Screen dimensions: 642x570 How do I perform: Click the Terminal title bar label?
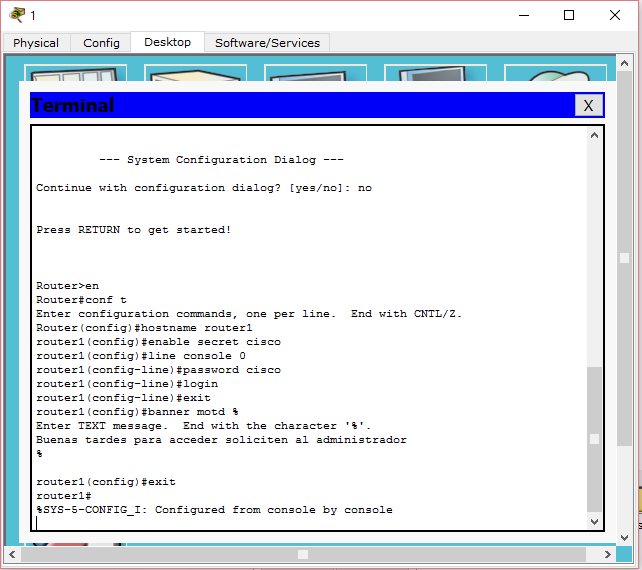point(72,105)
